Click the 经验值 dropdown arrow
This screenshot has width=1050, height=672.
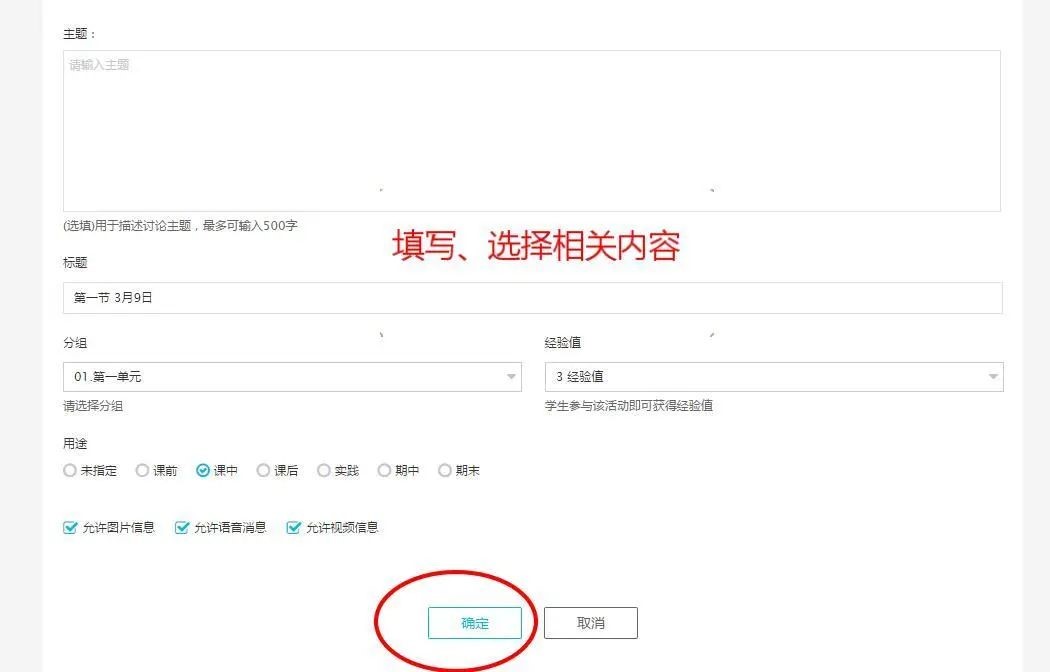(x=993, y=377)
